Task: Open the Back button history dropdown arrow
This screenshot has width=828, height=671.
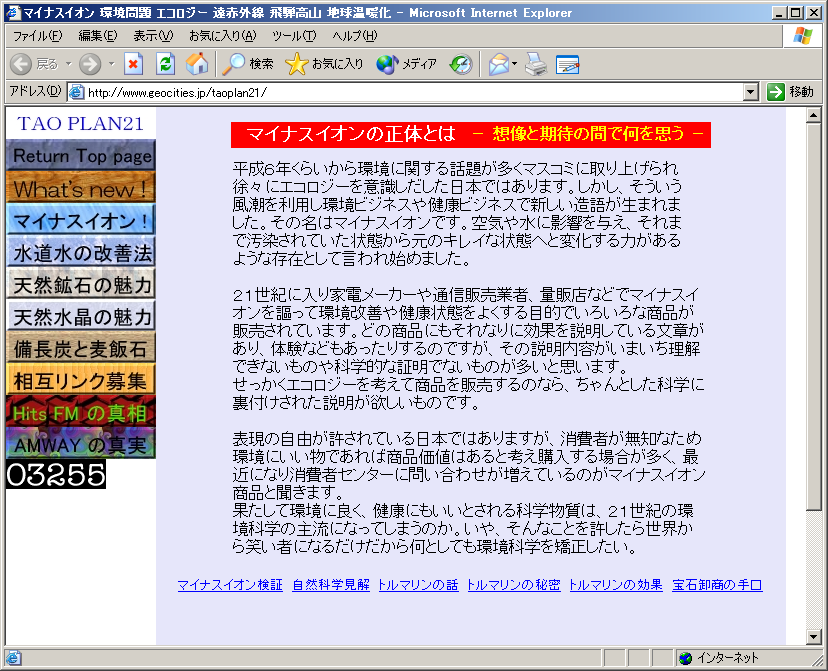Action: pyautogui.click(x=68, y=64)
